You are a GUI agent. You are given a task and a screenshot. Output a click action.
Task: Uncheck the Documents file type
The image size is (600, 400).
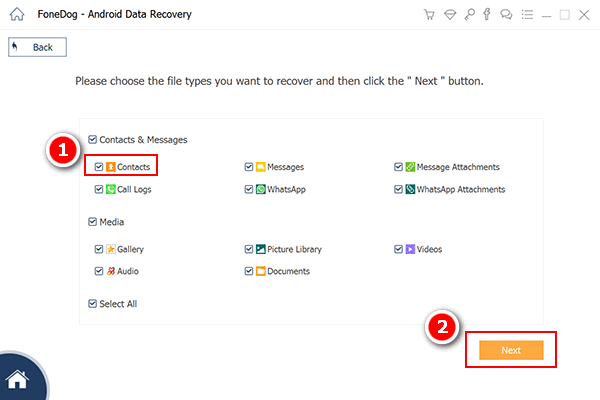point(249,271)
